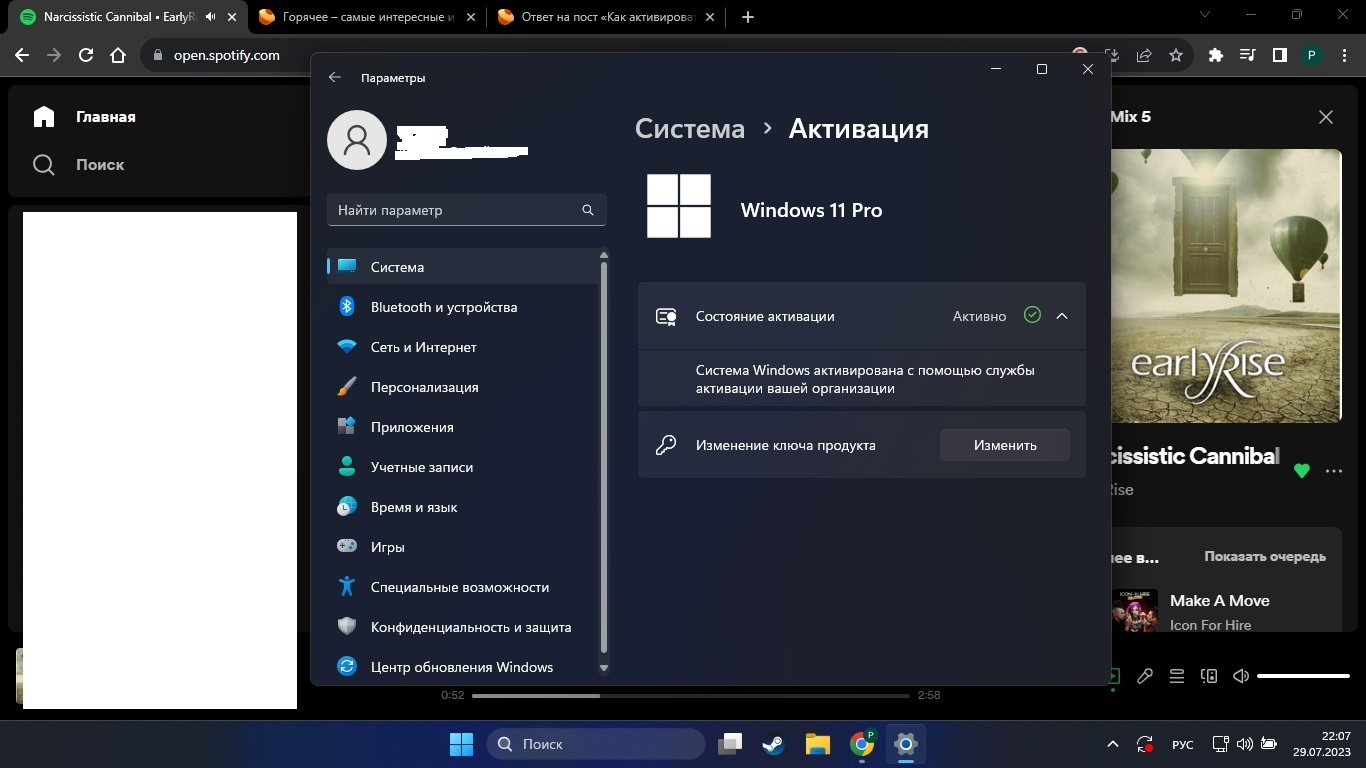Click the magnifier icon in Settings search

click(588, 210)
